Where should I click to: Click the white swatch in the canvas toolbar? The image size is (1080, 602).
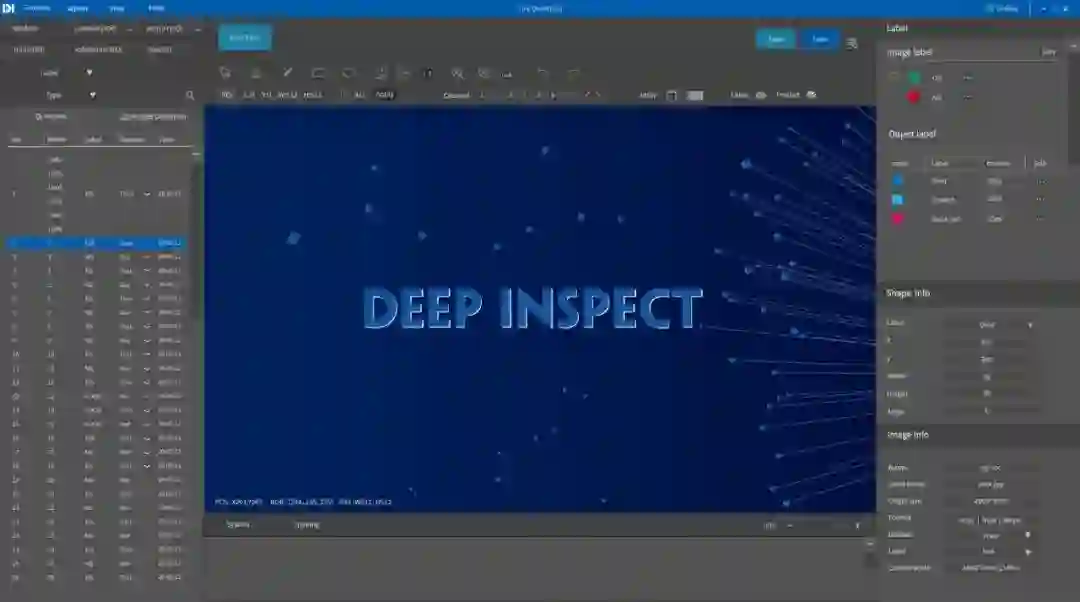click(x=695, y=96)
